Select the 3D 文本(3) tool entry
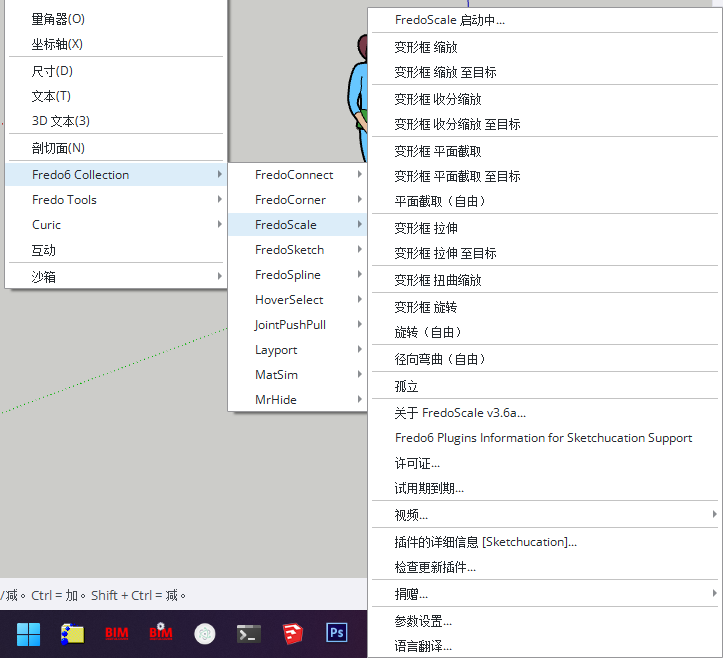 tap(61, 121)
